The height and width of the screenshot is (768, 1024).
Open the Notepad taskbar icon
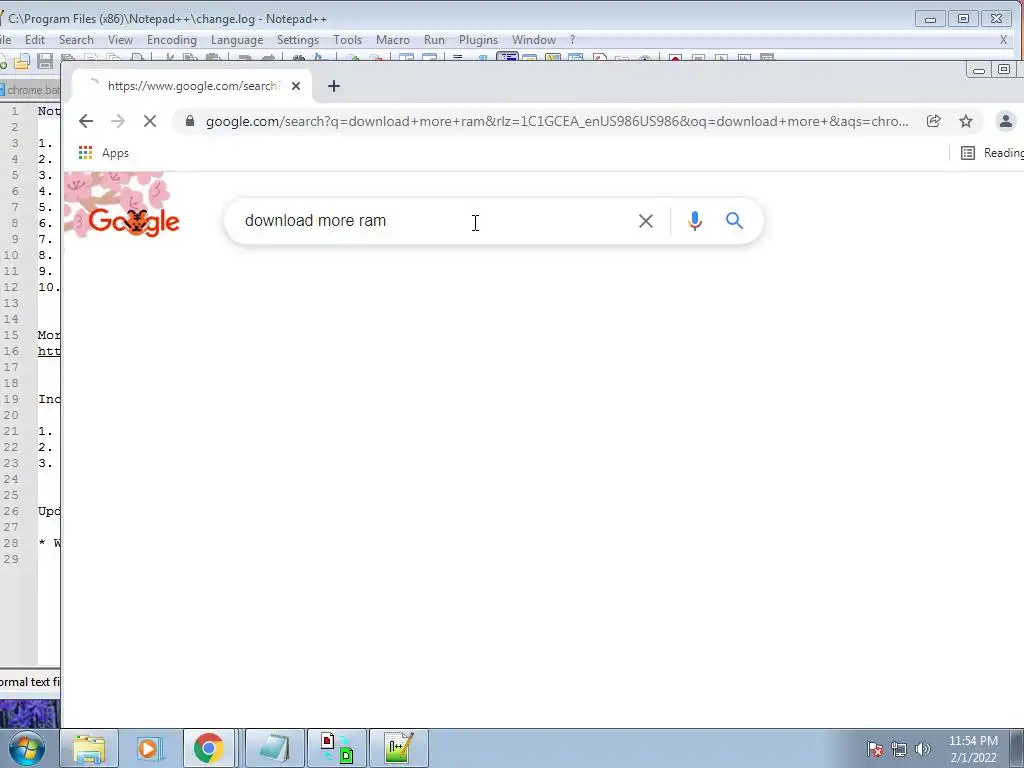pos(276,748)
